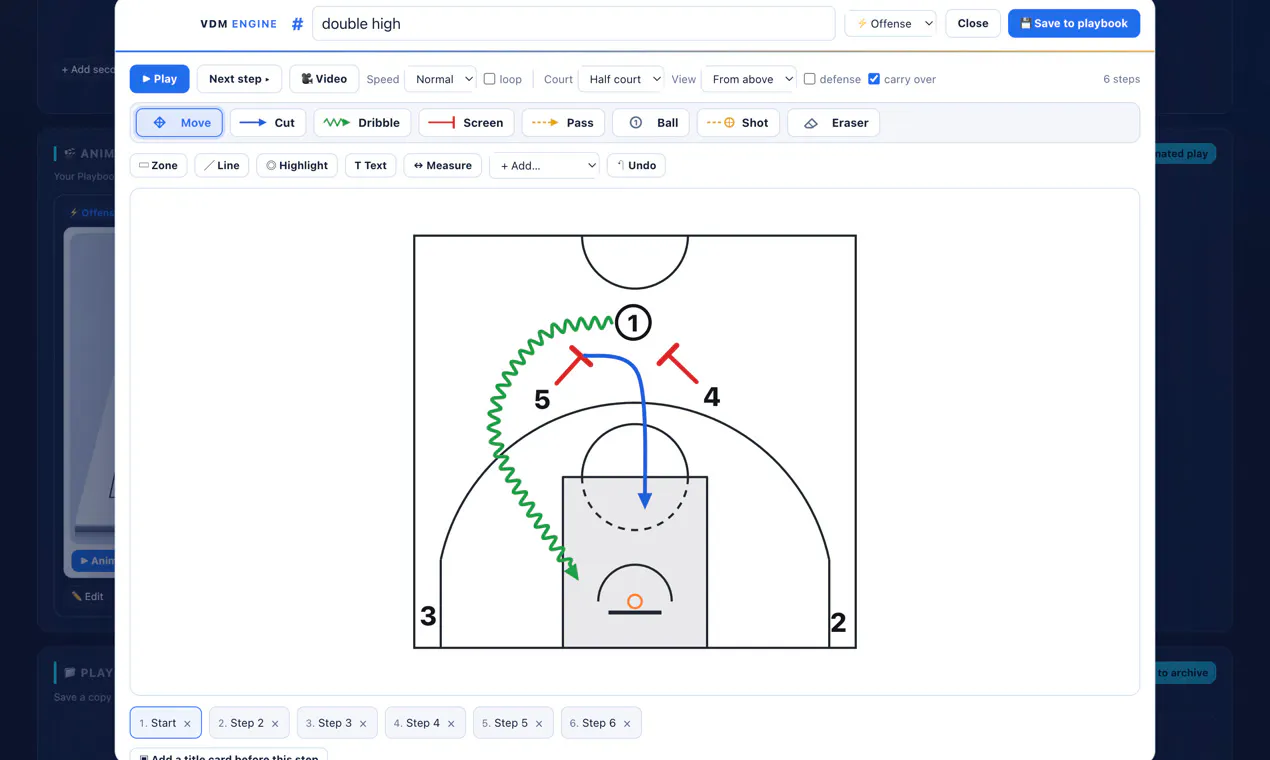Uncheck the carry over checkbox

point(873,78)
